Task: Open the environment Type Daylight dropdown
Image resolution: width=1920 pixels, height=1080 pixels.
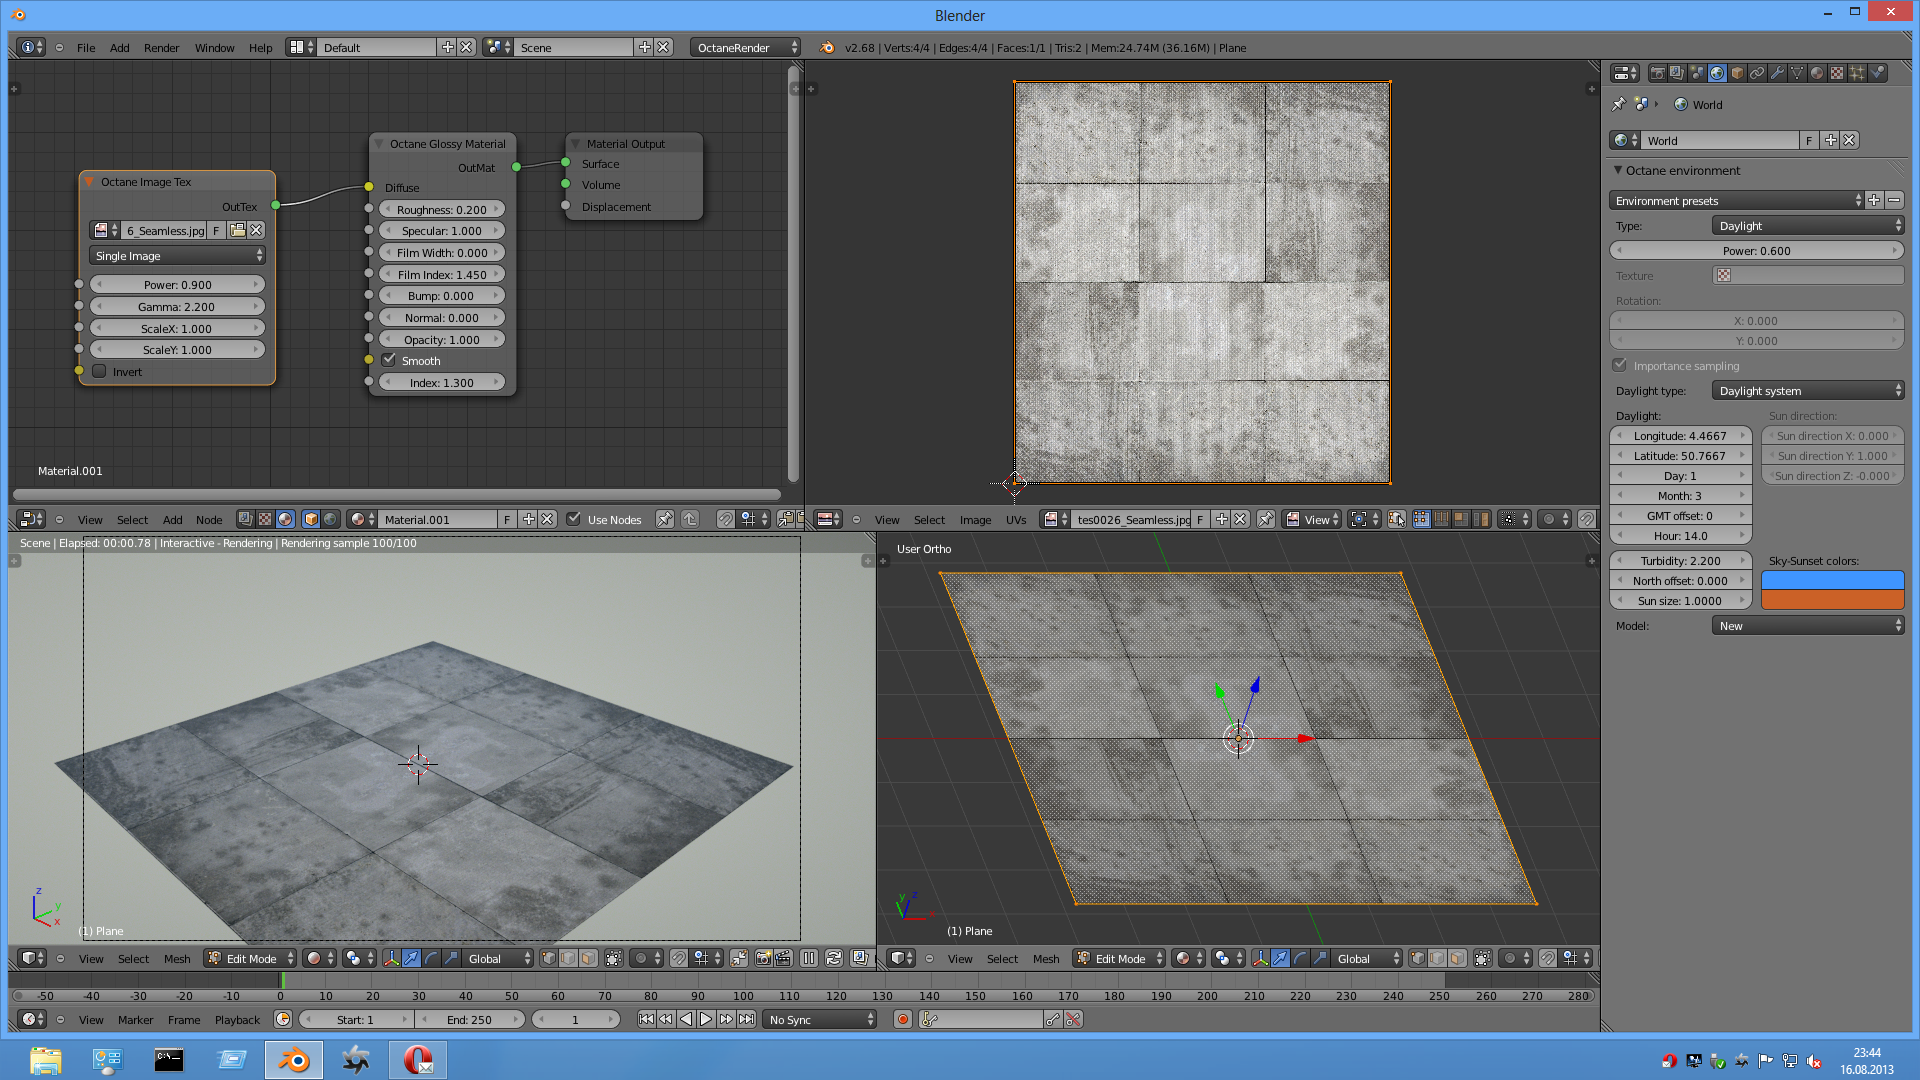Action: pos(1807,226)
